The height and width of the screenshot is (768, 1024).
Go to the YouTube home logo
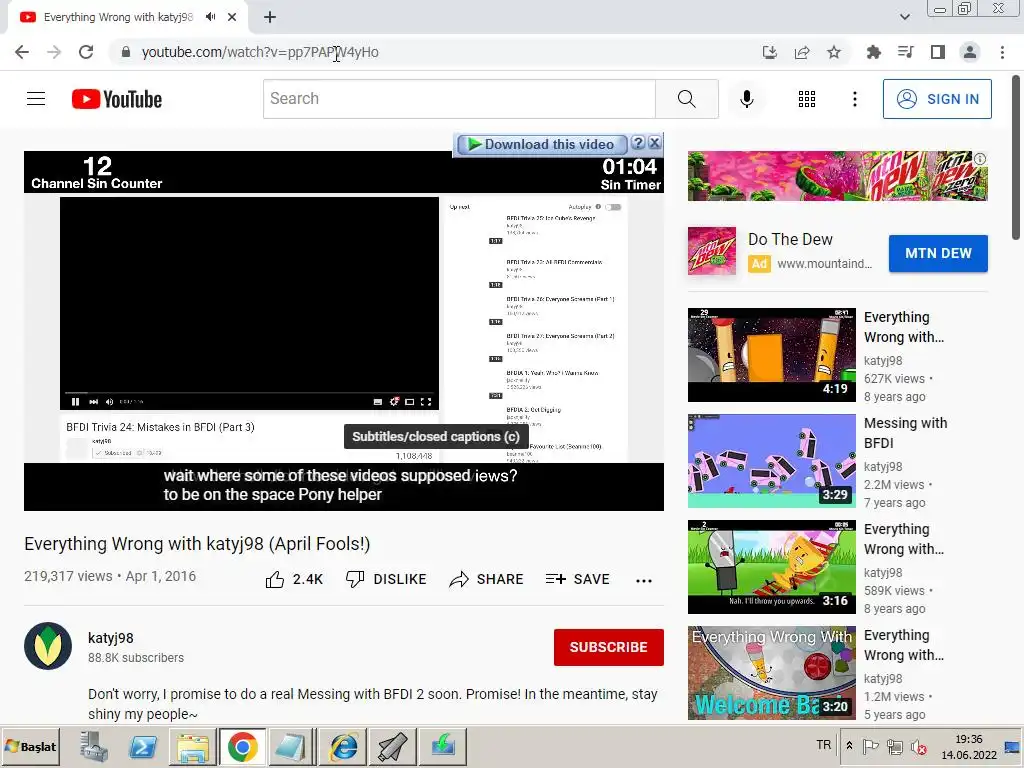pos(117,99)
